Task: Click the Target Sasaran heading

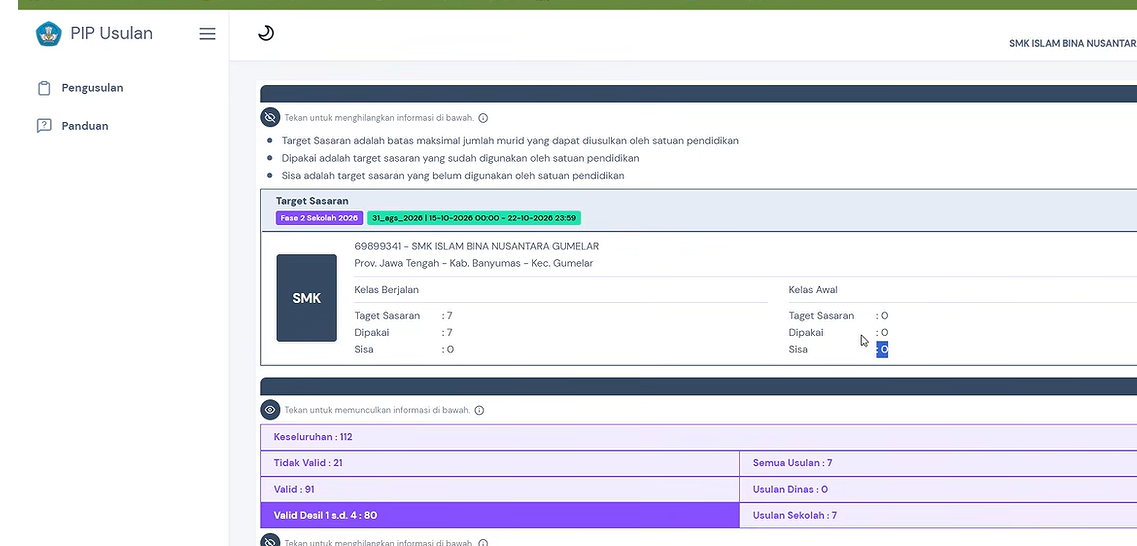Action: [x=312, y=201]
